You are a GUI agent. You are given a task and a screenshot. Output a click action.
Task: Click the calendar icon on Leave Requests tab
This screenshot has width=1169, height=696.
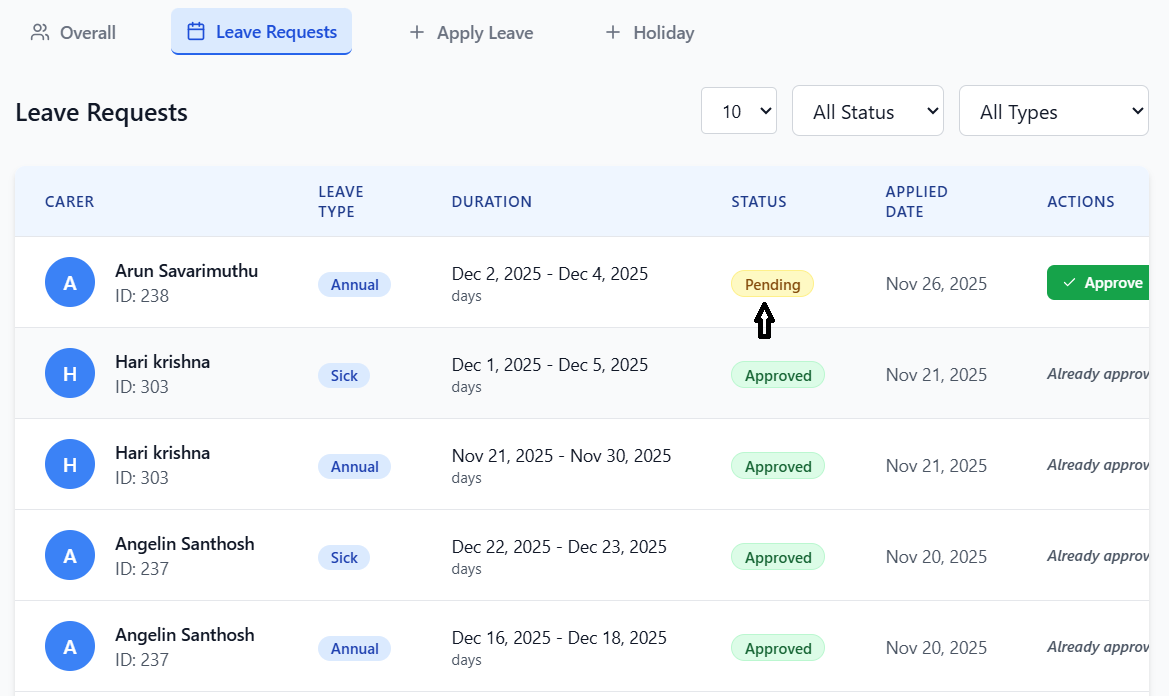coord(196,32)
